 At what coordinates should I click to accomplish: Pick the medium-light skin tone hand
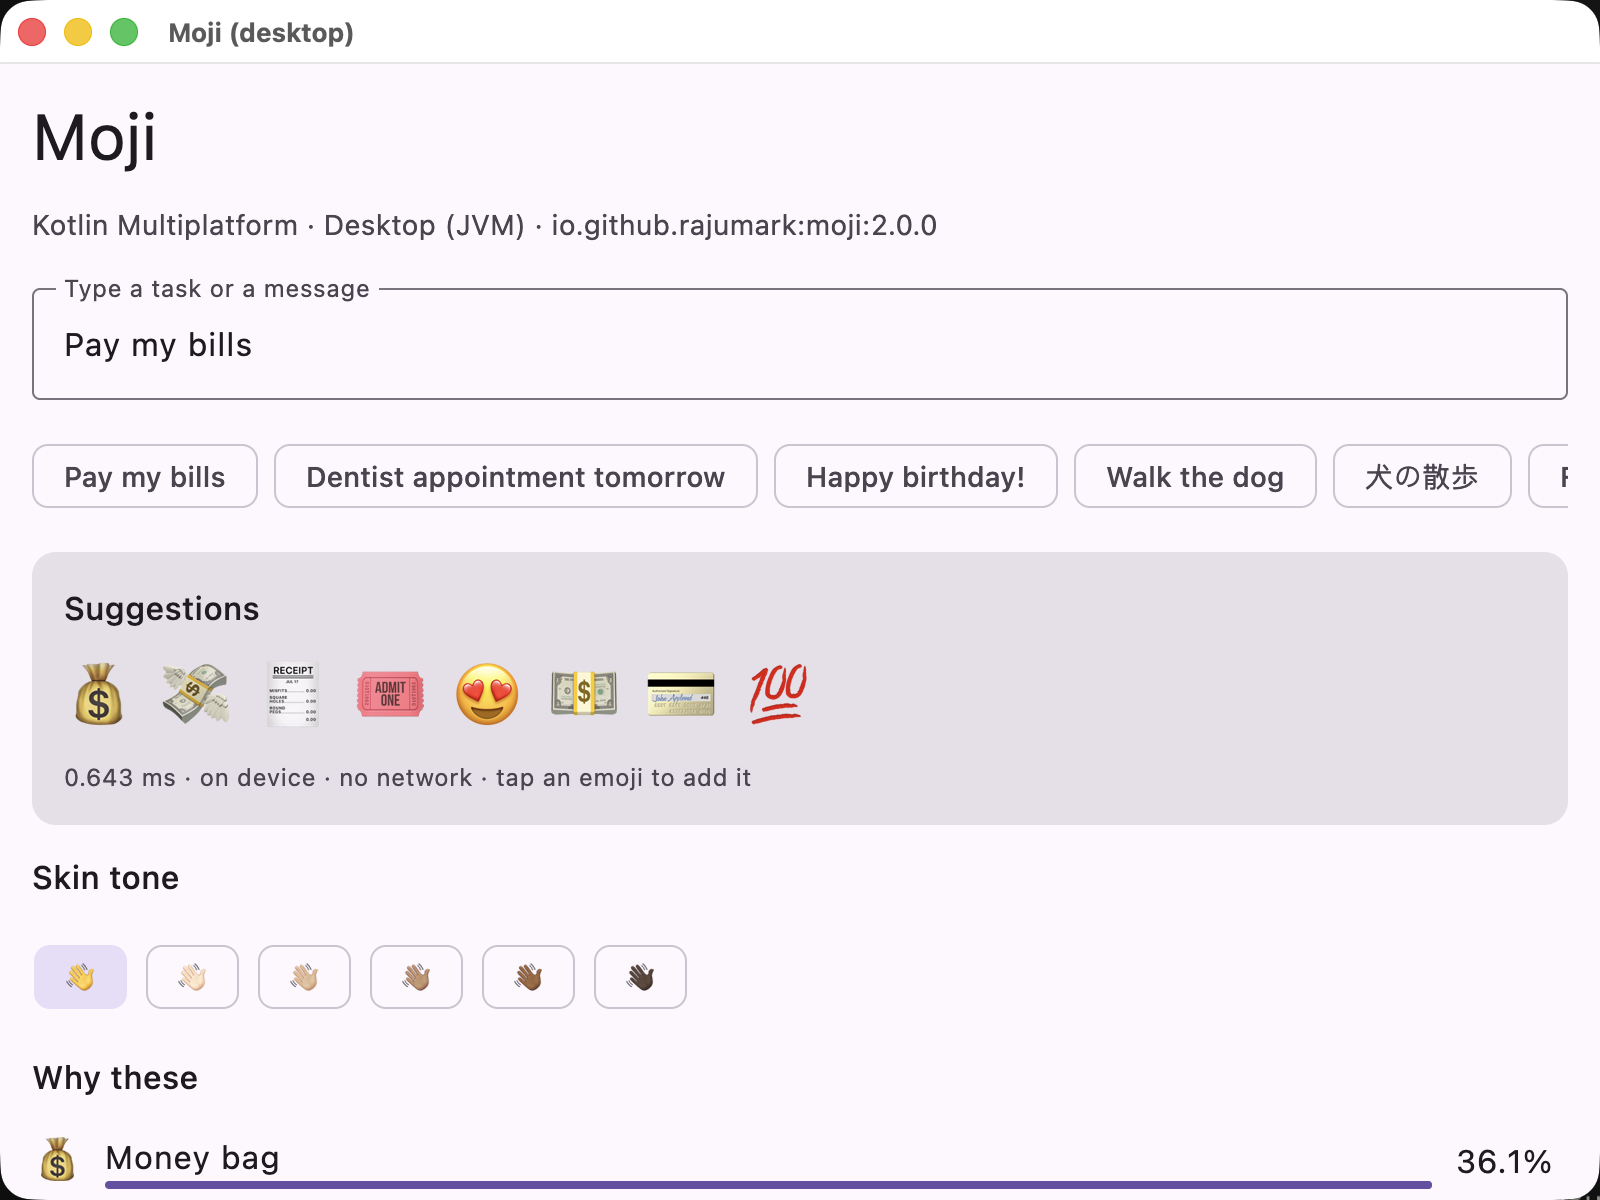(304, 977)
